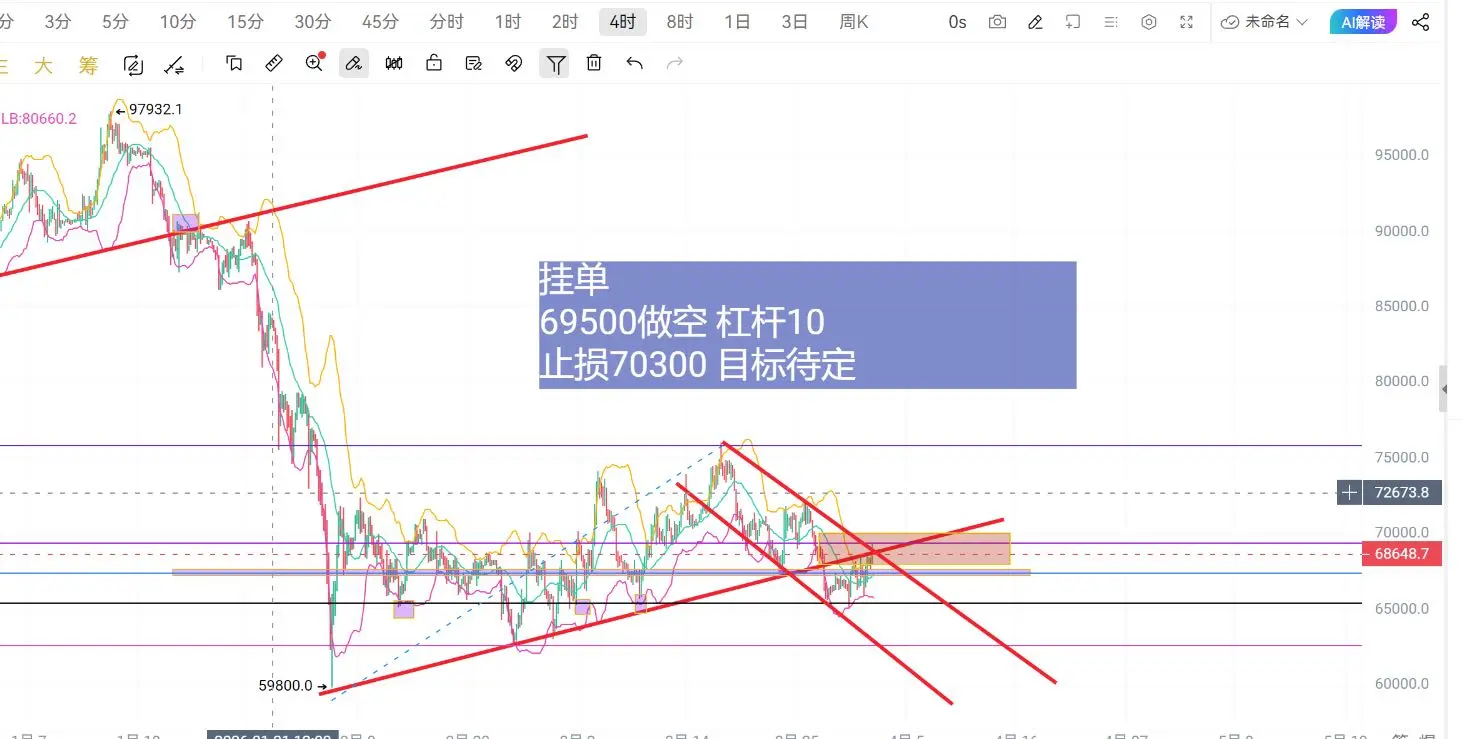The width and height of the screenshot is (1462, 739).
Task: Select the 2时 timeframe tab
Action: click(x=565, y=22)
